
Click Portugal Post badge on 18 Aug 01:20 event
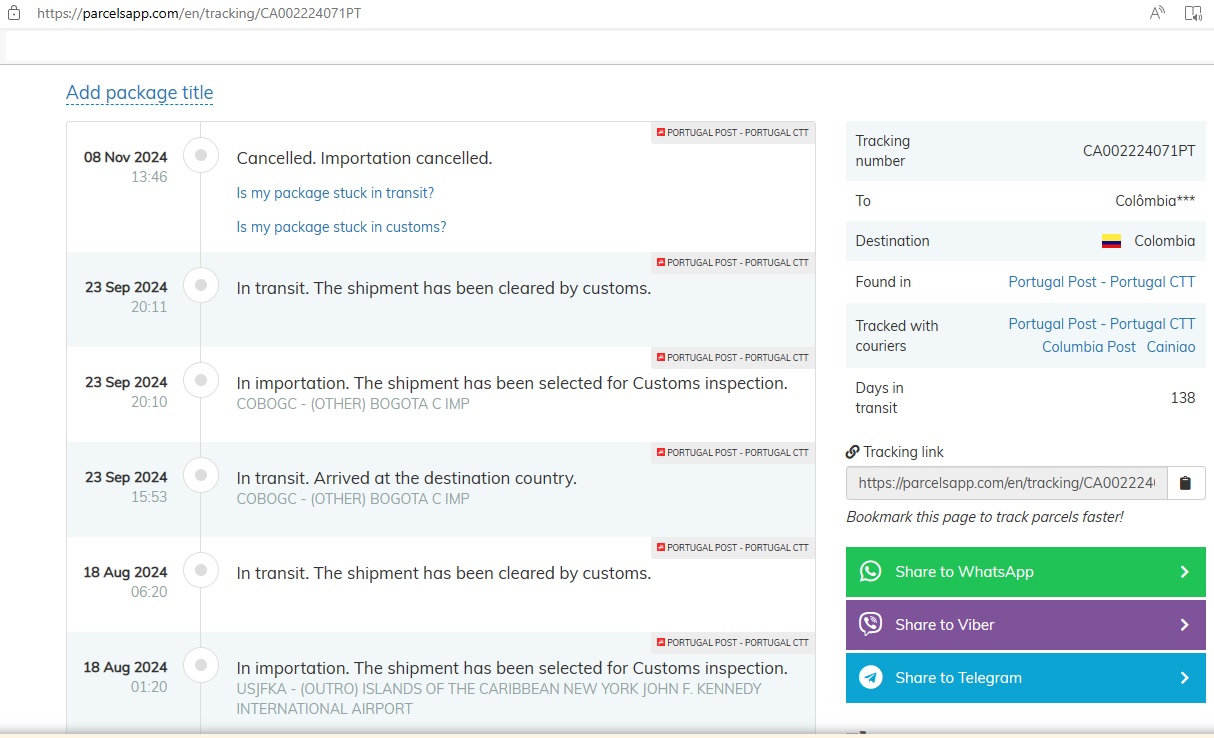[x=733, y=642]
